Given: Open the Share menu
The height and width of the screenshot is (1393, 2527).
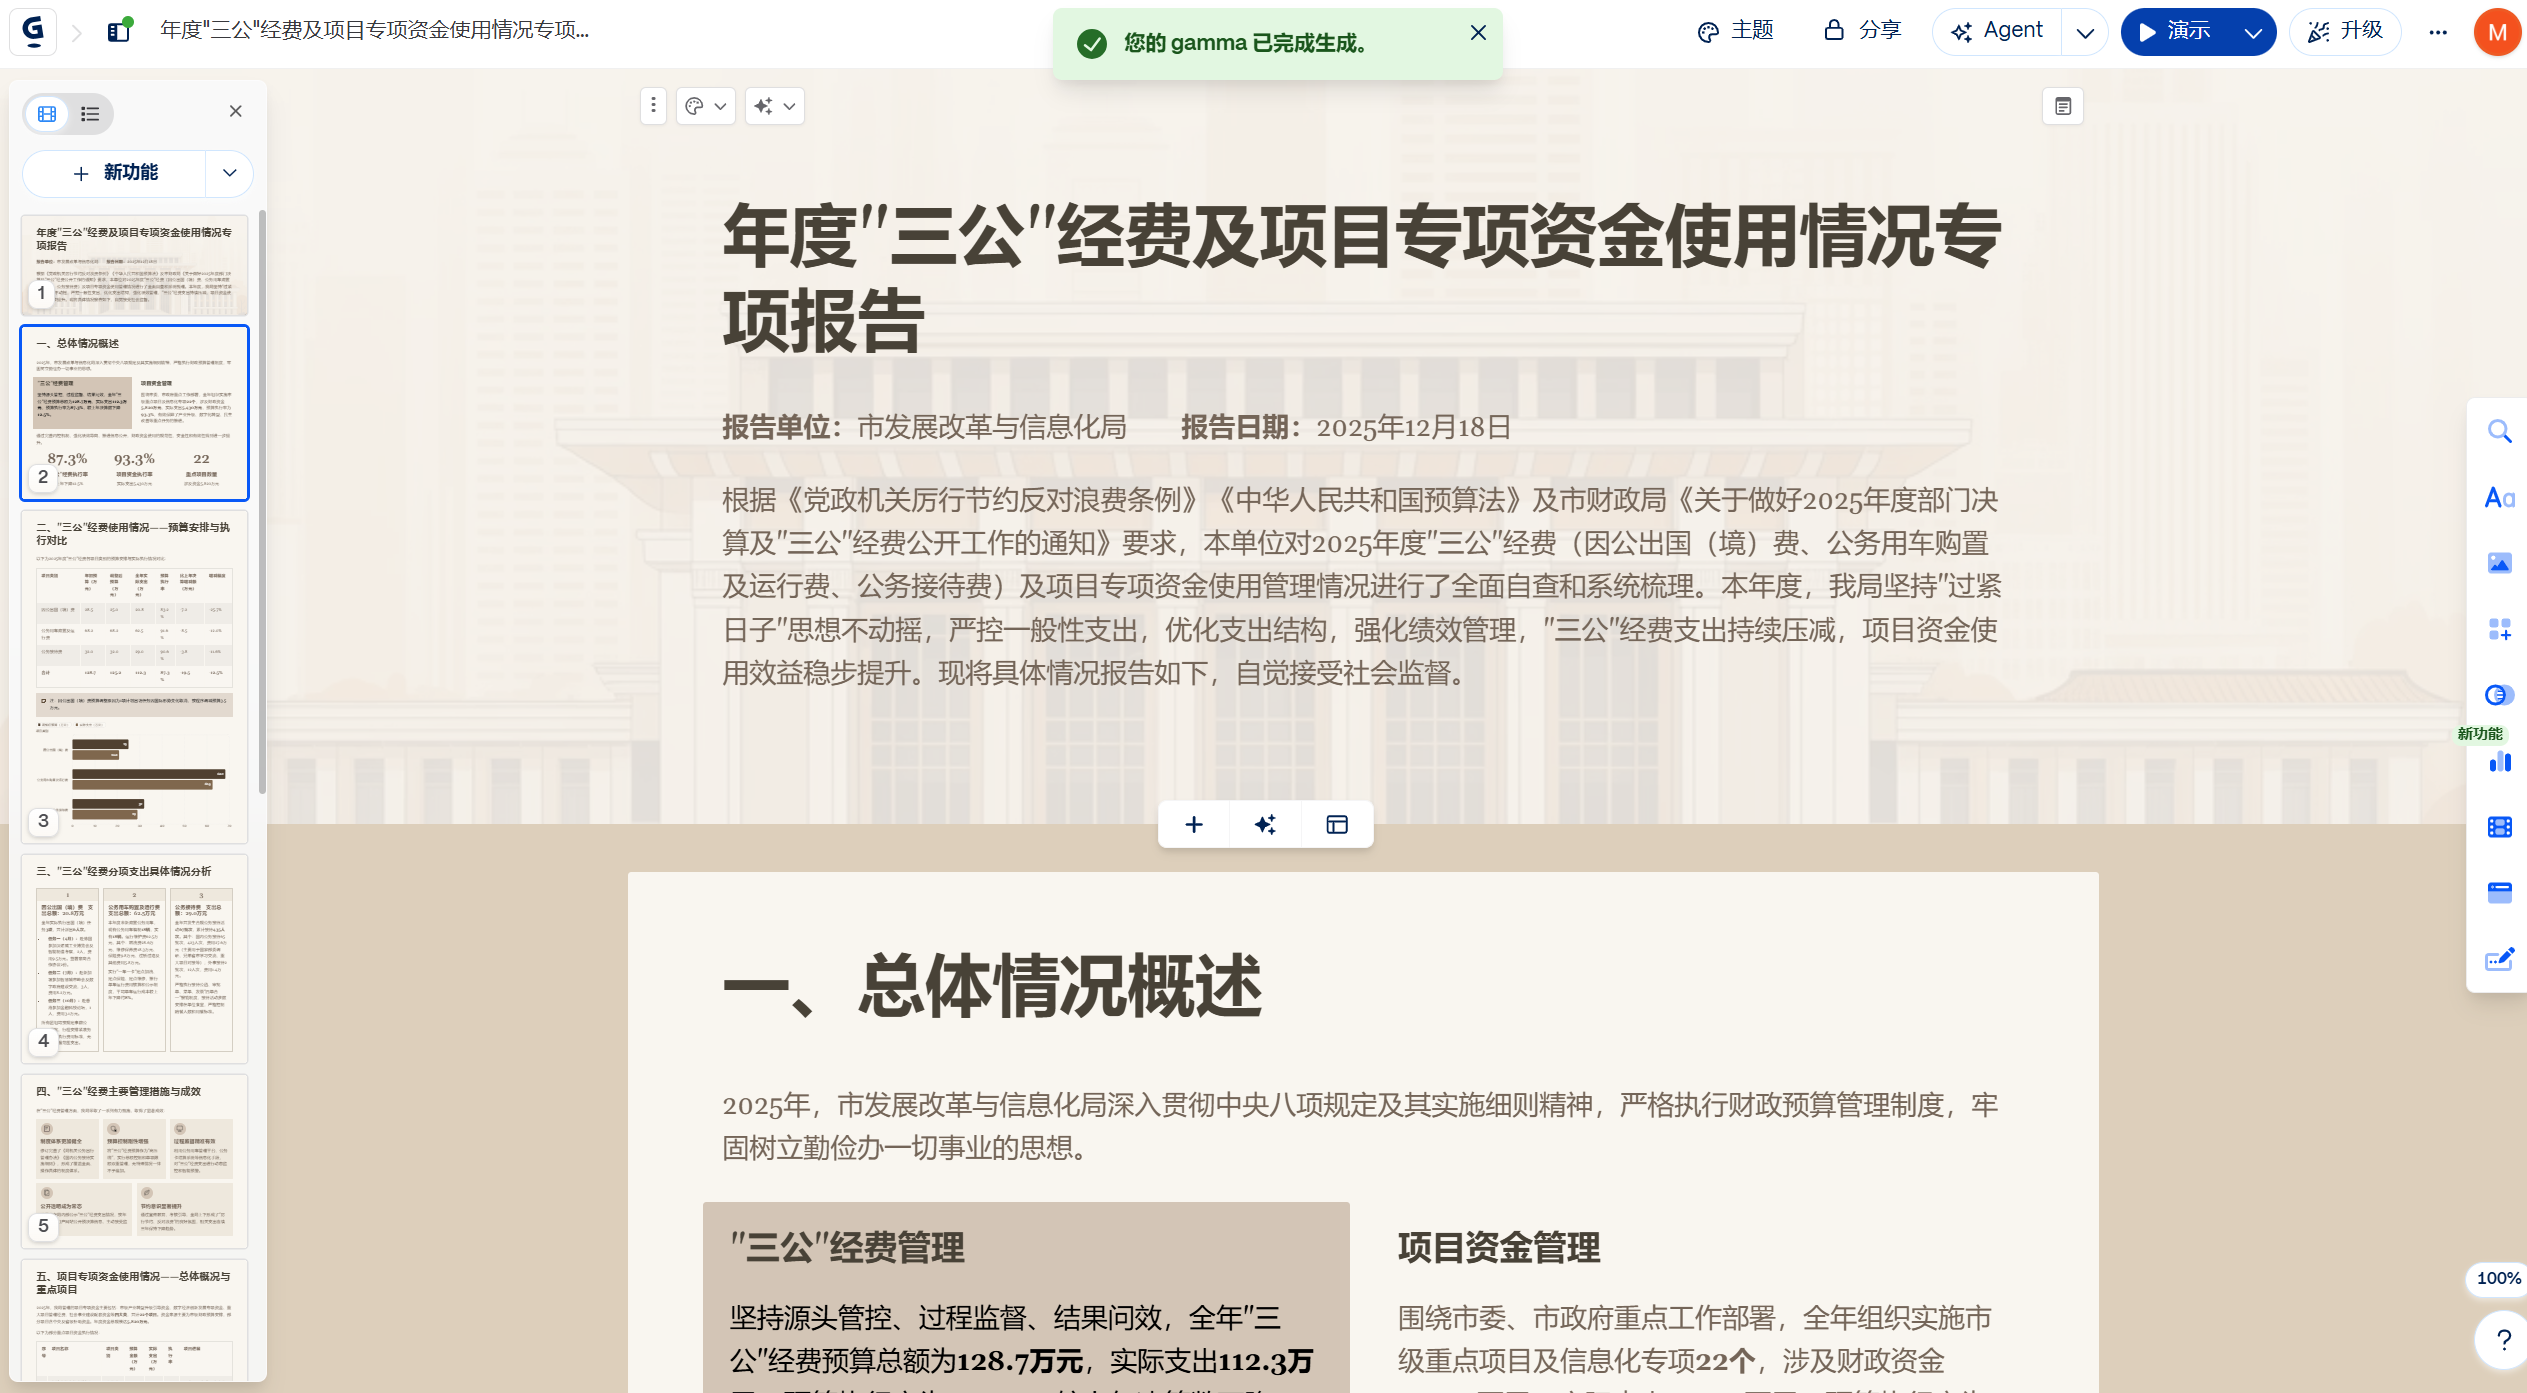Looking at the screenshot, I should point(1863,31).
